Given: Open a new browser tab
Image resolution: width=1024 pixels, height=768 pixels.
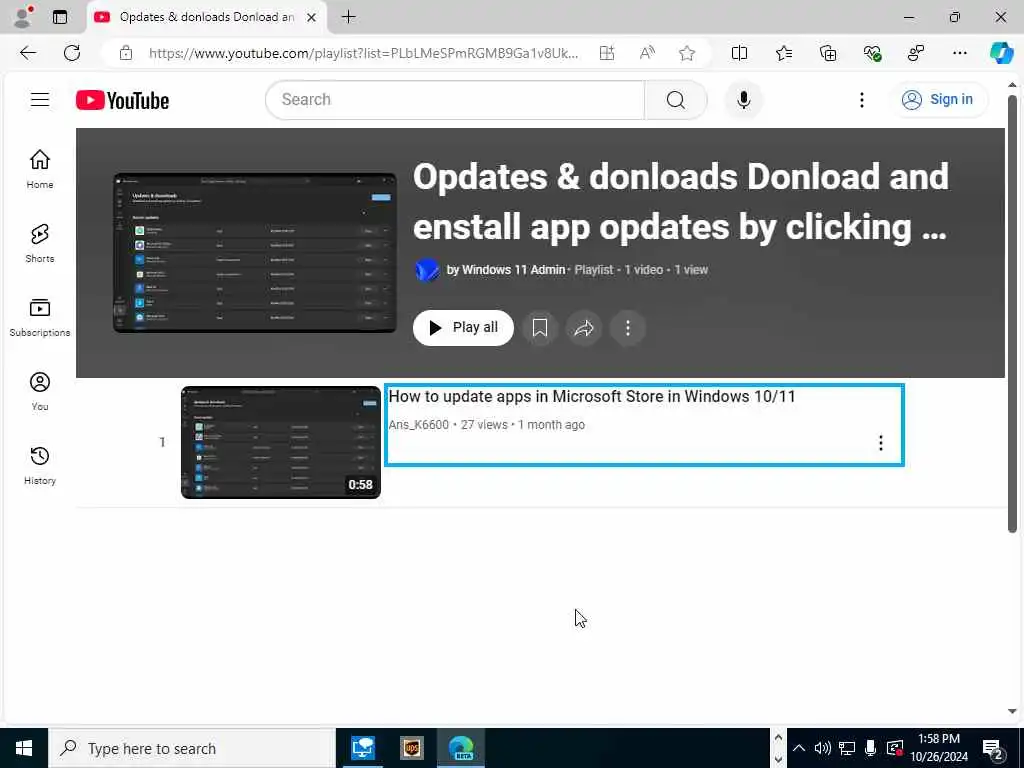Looking at the screenshot, I should 349,17.
